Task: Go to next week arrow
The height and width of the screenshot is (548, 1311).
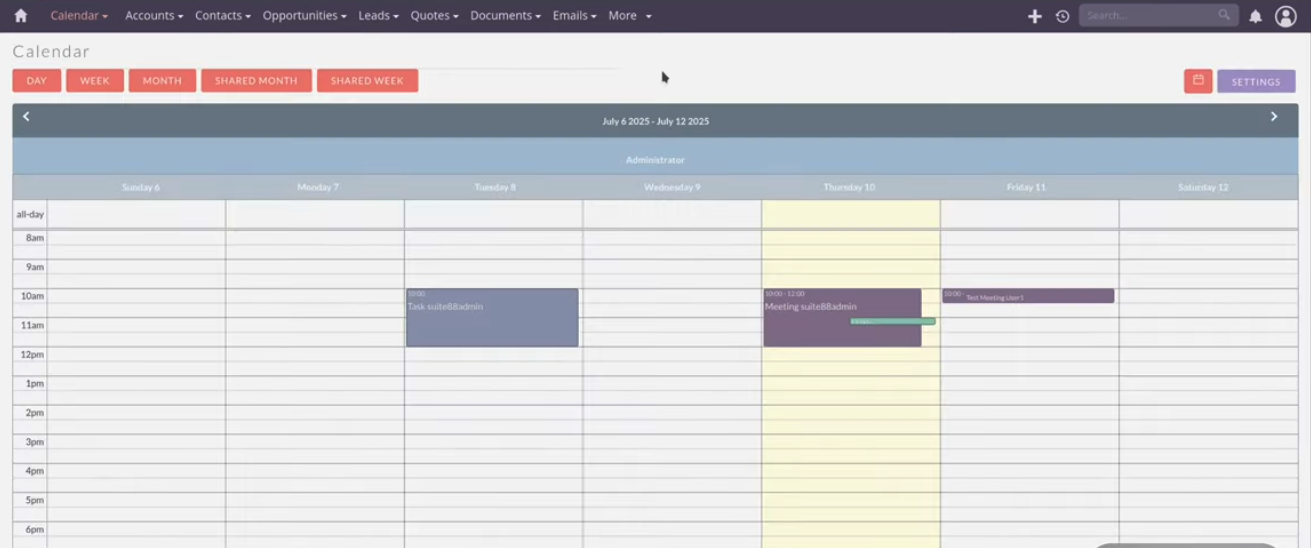Action: tap(1274, 117)
